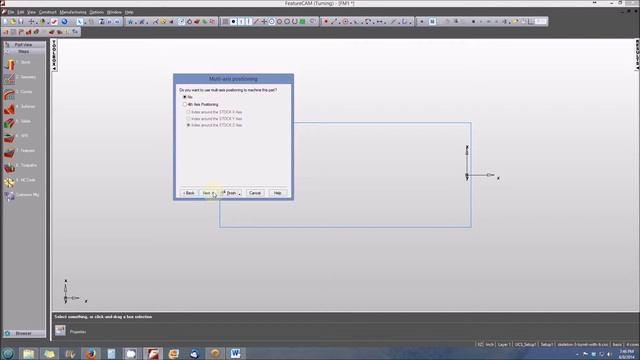Click the XY coordinate status bar entry
This screenshot has height=360, width=640.
[x=480, y=345]
